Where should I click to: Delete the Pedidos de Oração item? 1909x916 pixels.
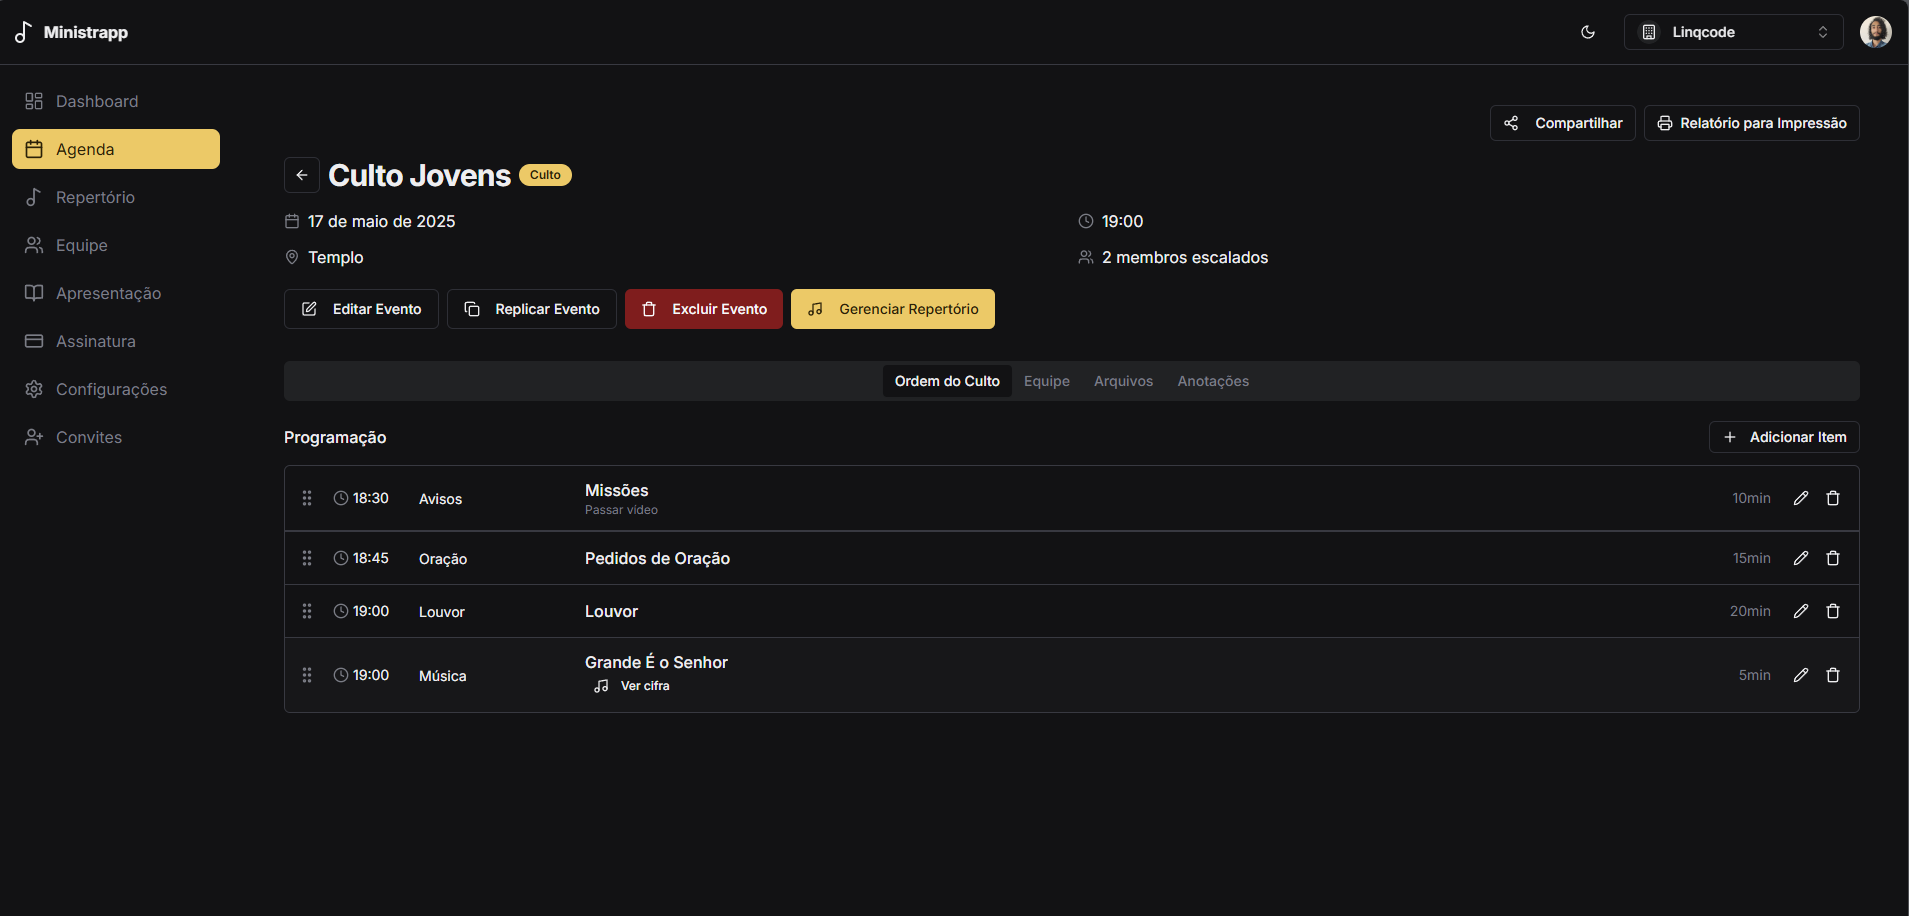pyautogui.click(x=1832, y=558)
